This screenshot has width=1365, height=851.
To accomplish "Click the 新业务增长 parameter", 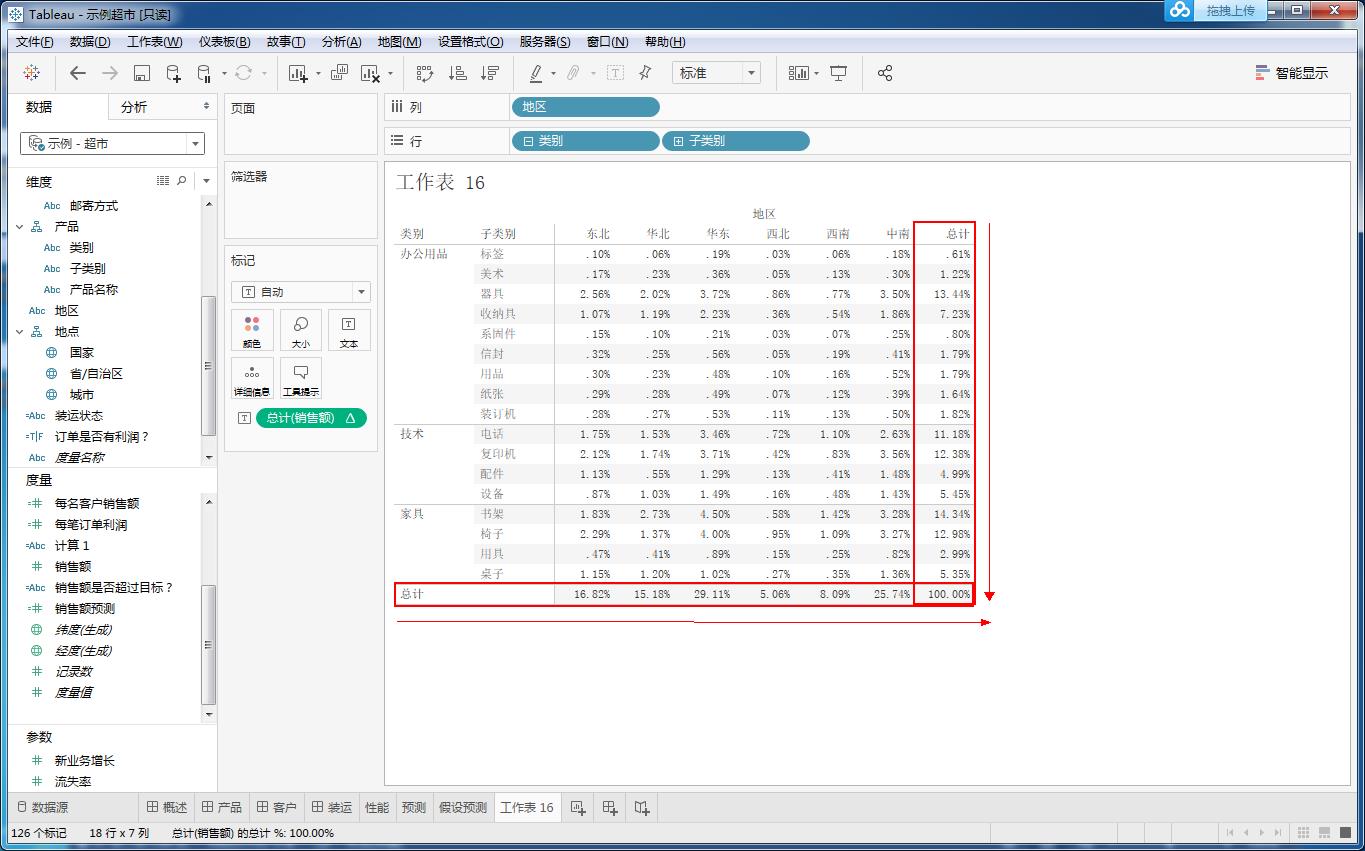I will click(85, 760).
